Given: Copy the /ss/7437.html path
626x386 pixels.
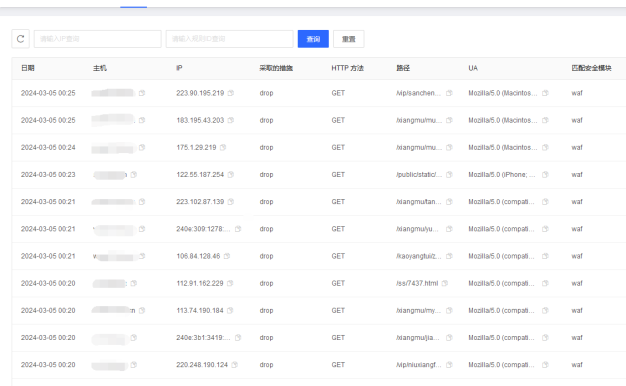Looking at the screenshot, I should 445,283.
